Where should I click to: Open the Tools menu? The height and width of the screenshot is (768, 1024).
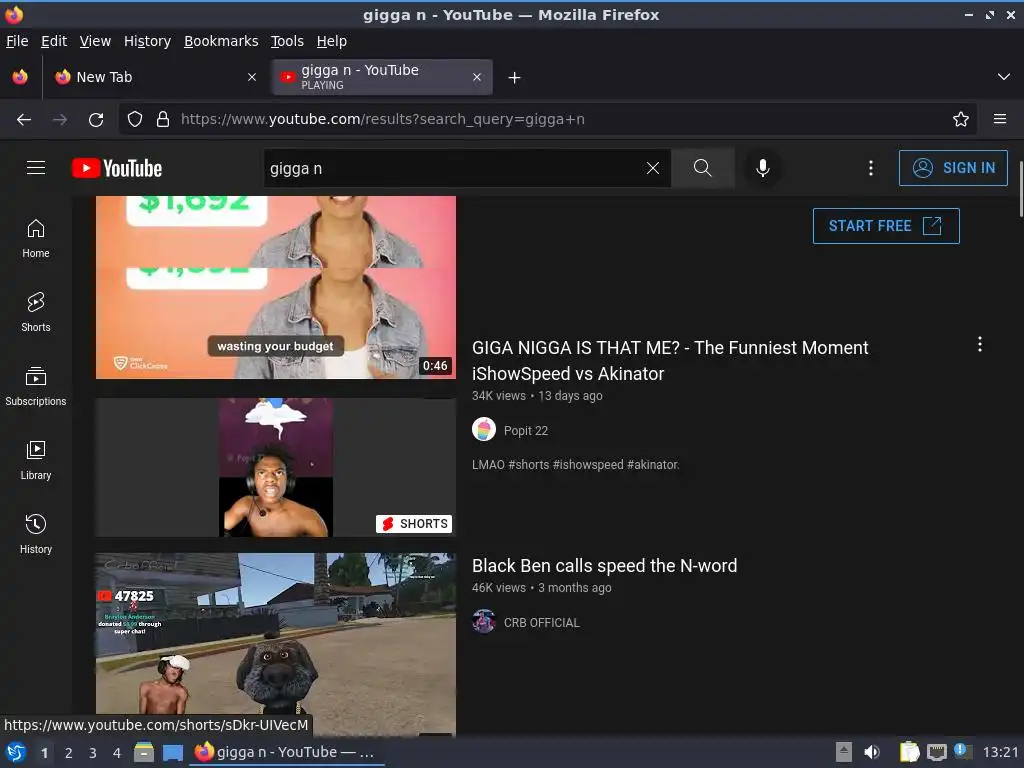point(287,41)
